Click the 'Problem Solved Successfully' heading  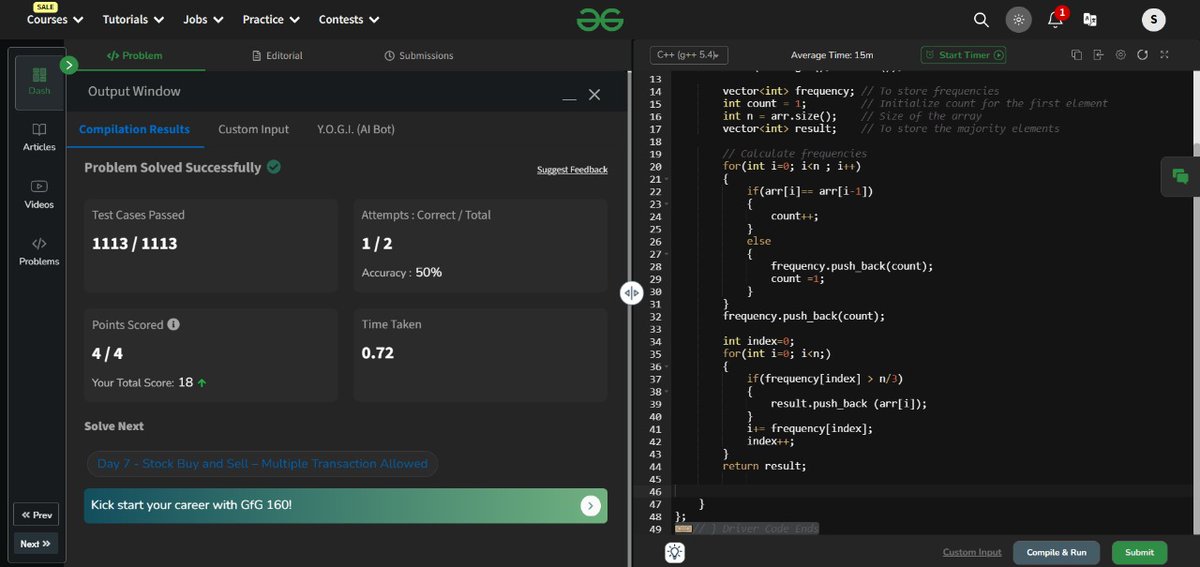[172, 168]
